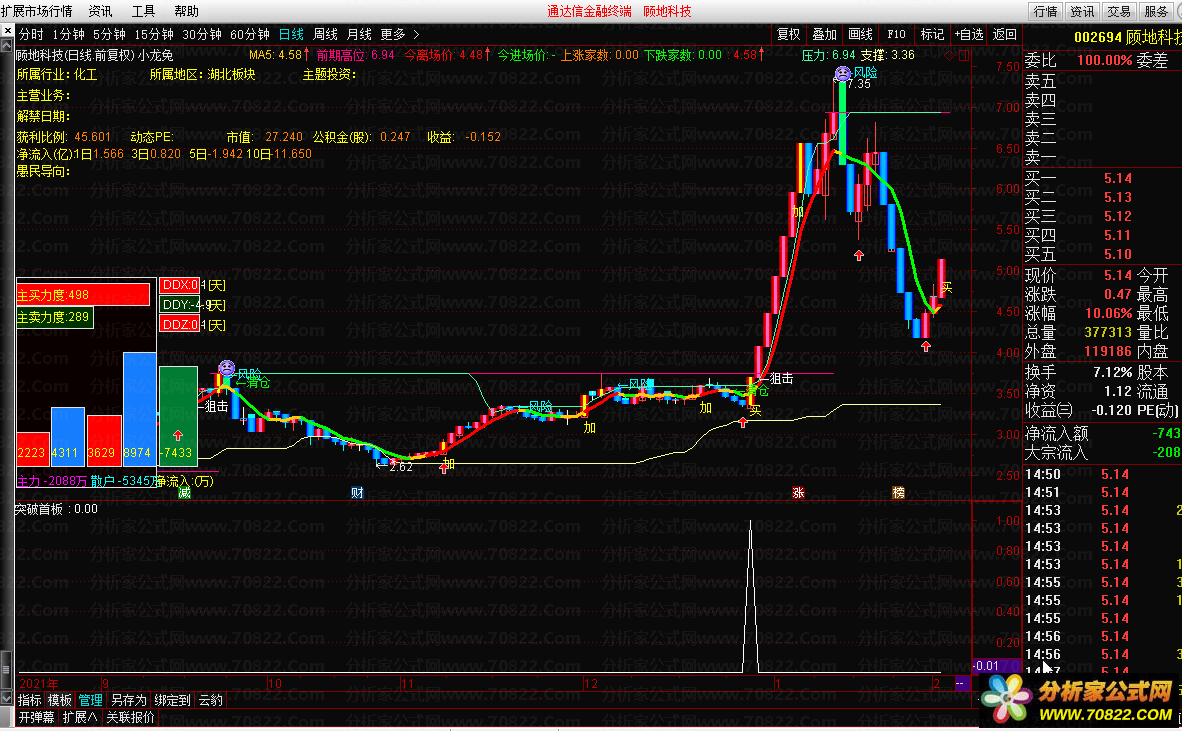
Task: Click the 2021年 label on time axis
Action: point(38,684)
